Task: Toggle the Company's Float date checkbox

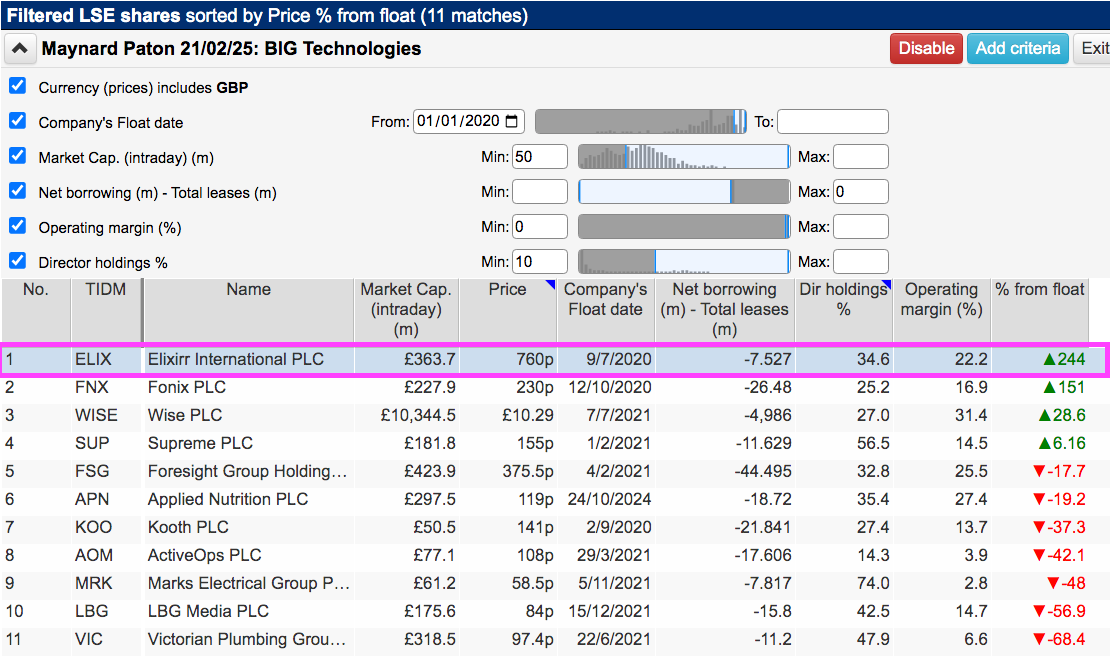Action: [18, 121]
